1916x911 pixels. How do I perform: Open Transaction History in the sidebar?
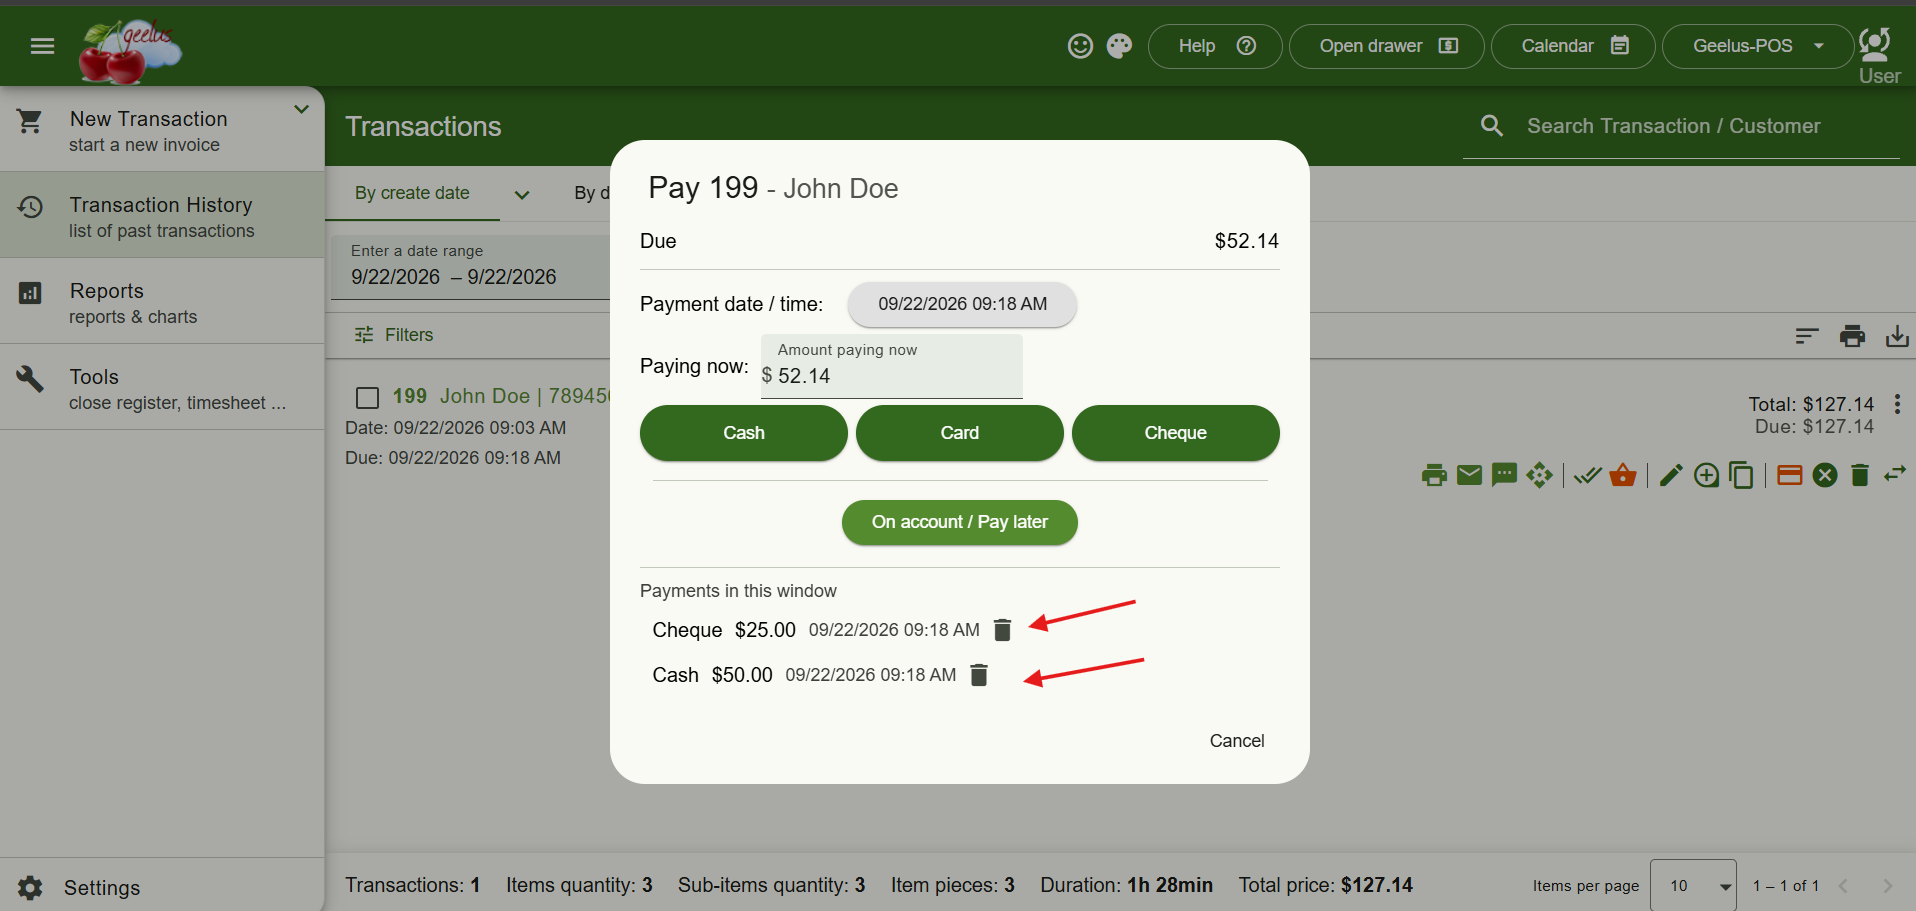162,216
